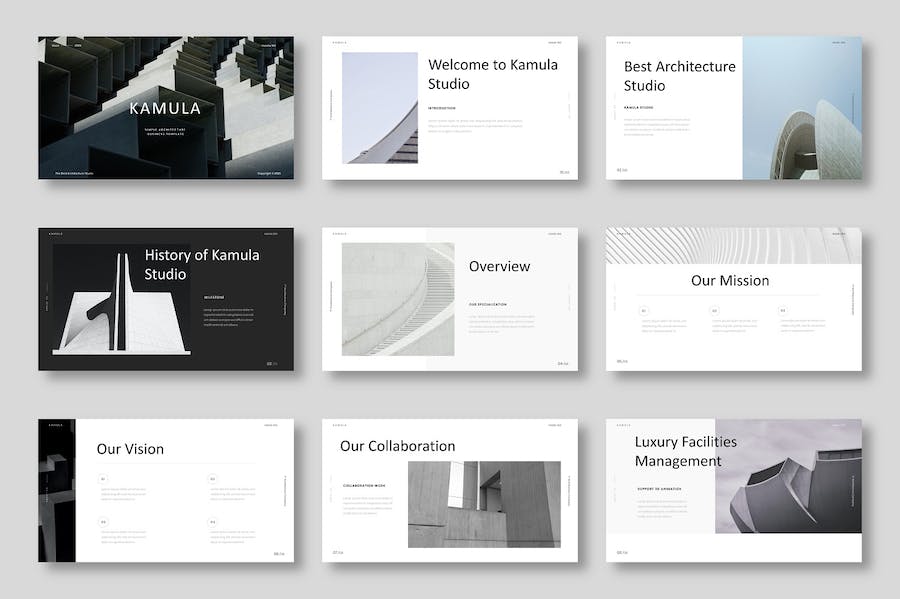The width and height of the screenshot is (900, 599).
Task: Click the 03 circle on Our Mission slide
Action: pyautogui.click(x=784, y=311)
